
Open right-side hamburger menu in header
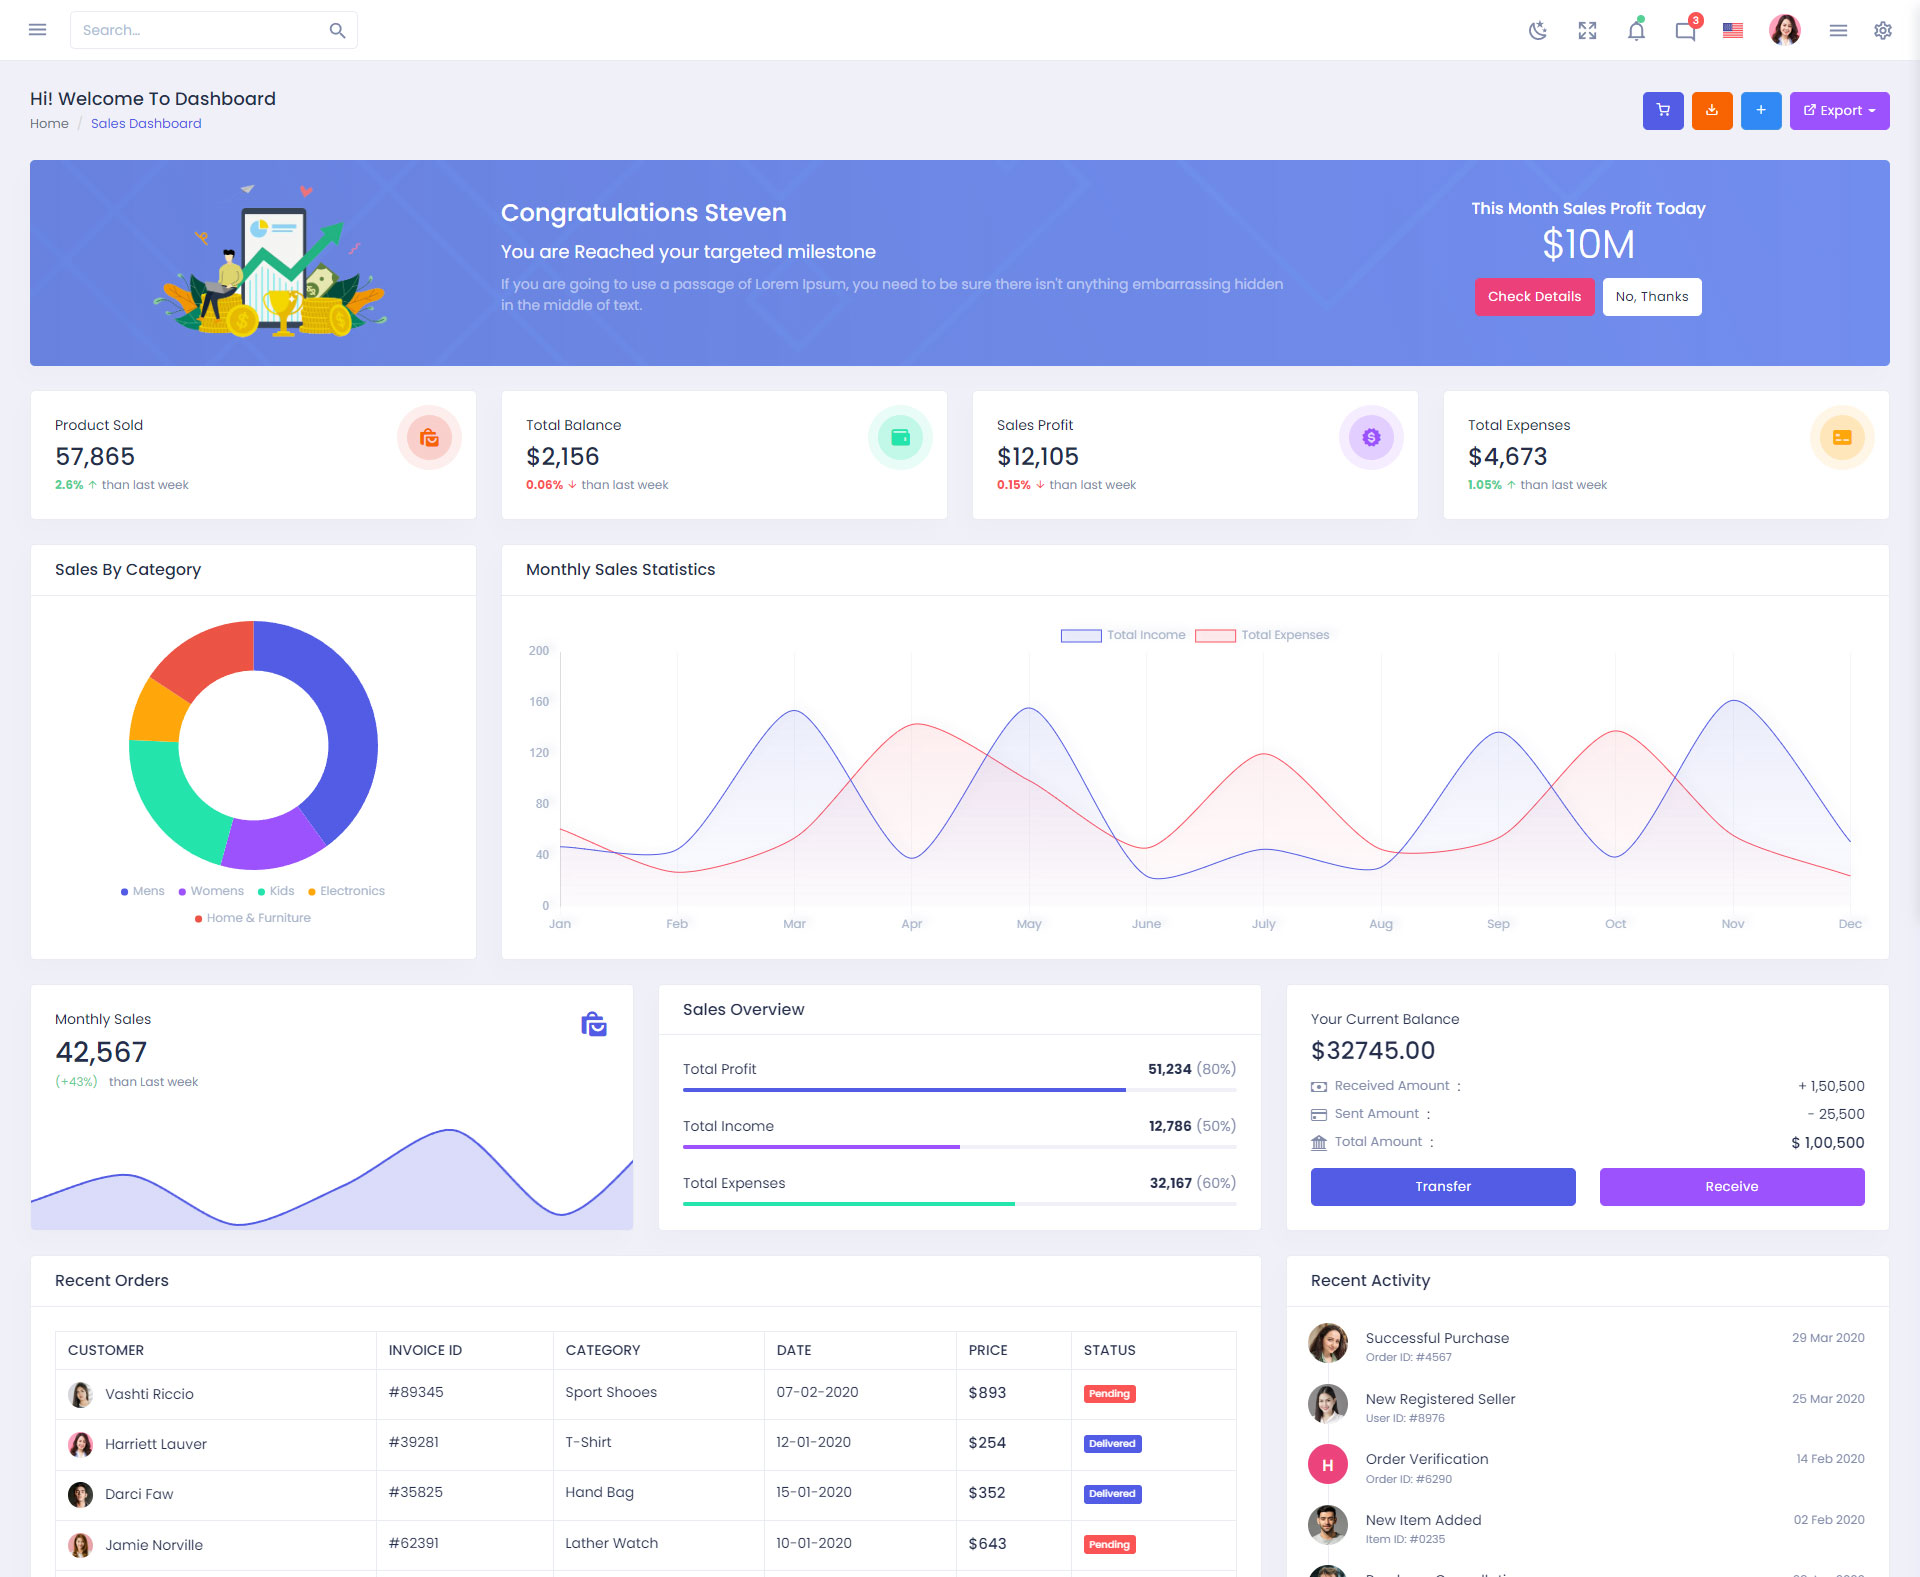point(1838,30)
